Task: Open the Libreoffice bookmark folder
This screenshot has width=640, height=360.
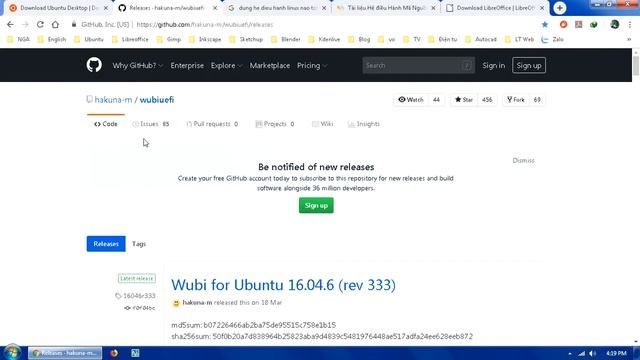Action: click(x=130, y=40)
